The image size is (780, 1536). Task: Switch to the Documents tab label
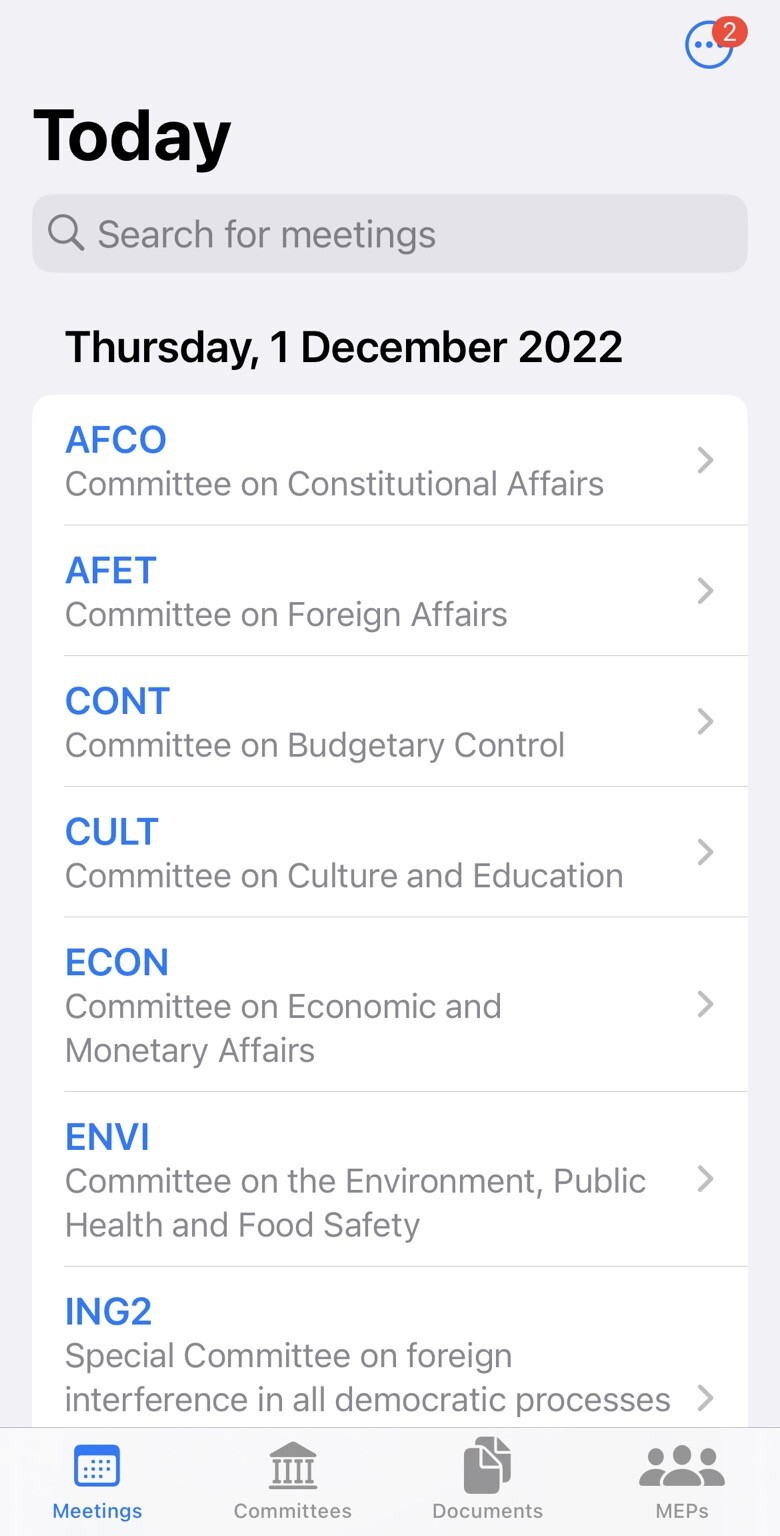click(x=487, y=1510)
